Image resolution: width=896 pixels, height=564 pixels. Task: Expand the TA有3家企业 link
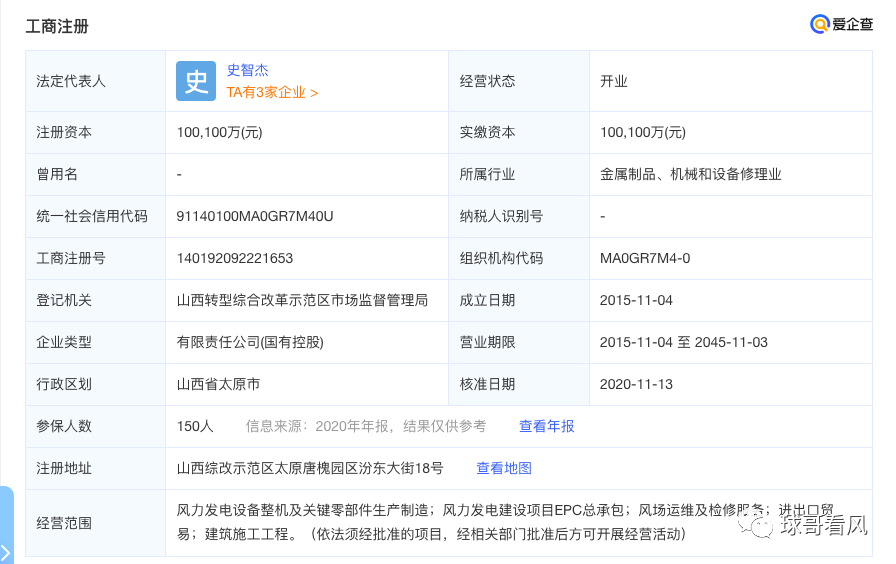[x=272, y=92]
